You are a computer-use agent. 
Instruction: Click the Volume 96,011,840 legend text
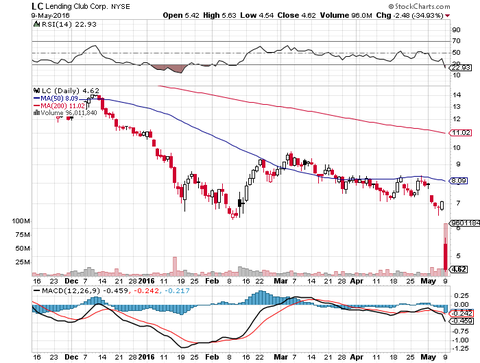tap(69, 113)
